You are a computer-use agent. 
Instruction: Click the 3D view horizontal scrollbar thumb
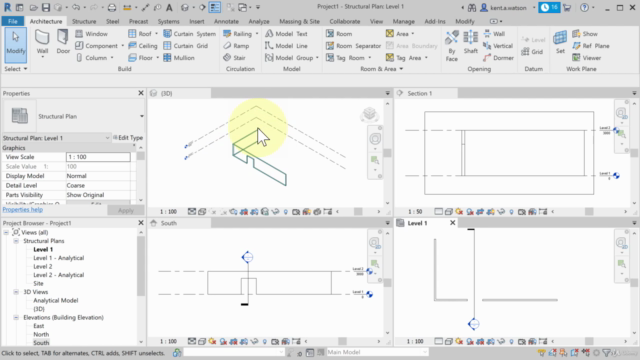pos(358,211)
